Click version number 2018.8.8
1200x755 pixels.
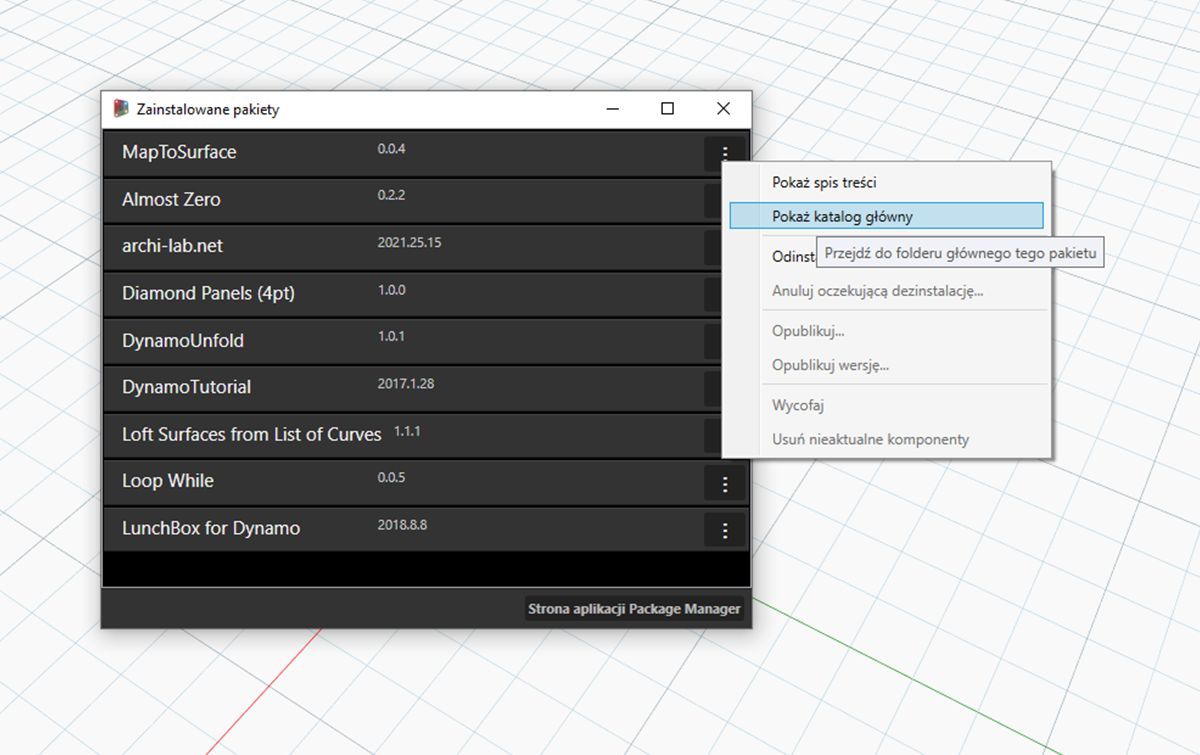click(402, 524)
